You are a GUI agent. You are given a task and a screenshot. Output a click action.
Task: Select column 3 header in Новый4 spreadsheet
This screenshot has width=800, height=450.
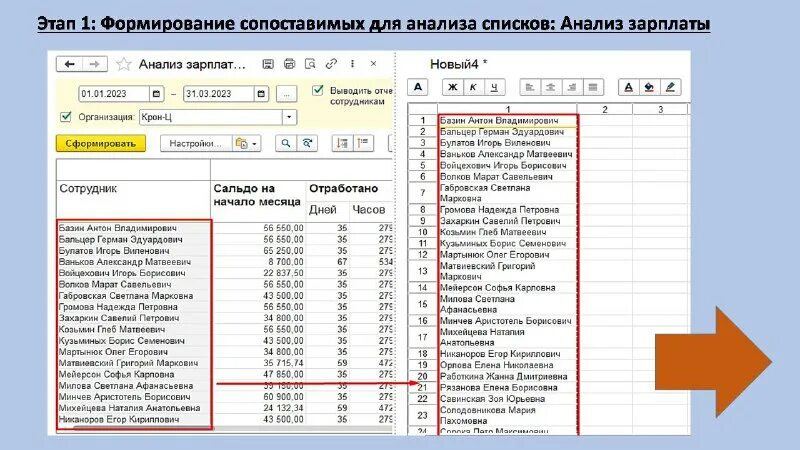click(x=660, y=109)
